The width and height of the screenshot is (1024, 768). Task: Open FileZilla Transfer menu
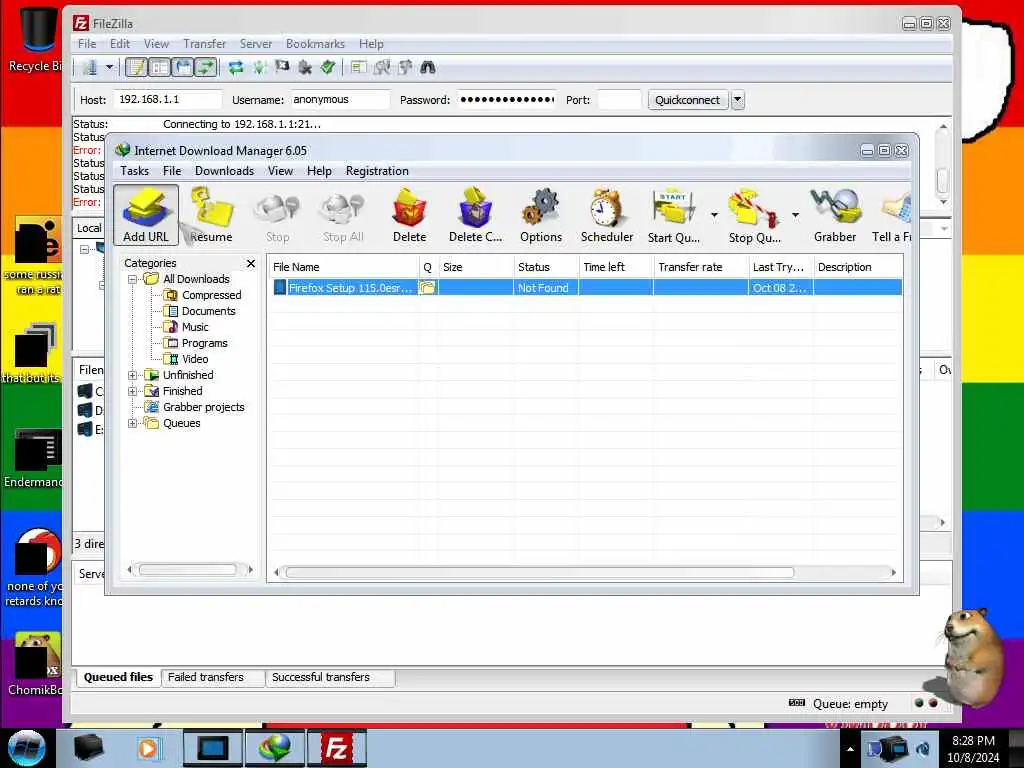[x=204, y=44]
